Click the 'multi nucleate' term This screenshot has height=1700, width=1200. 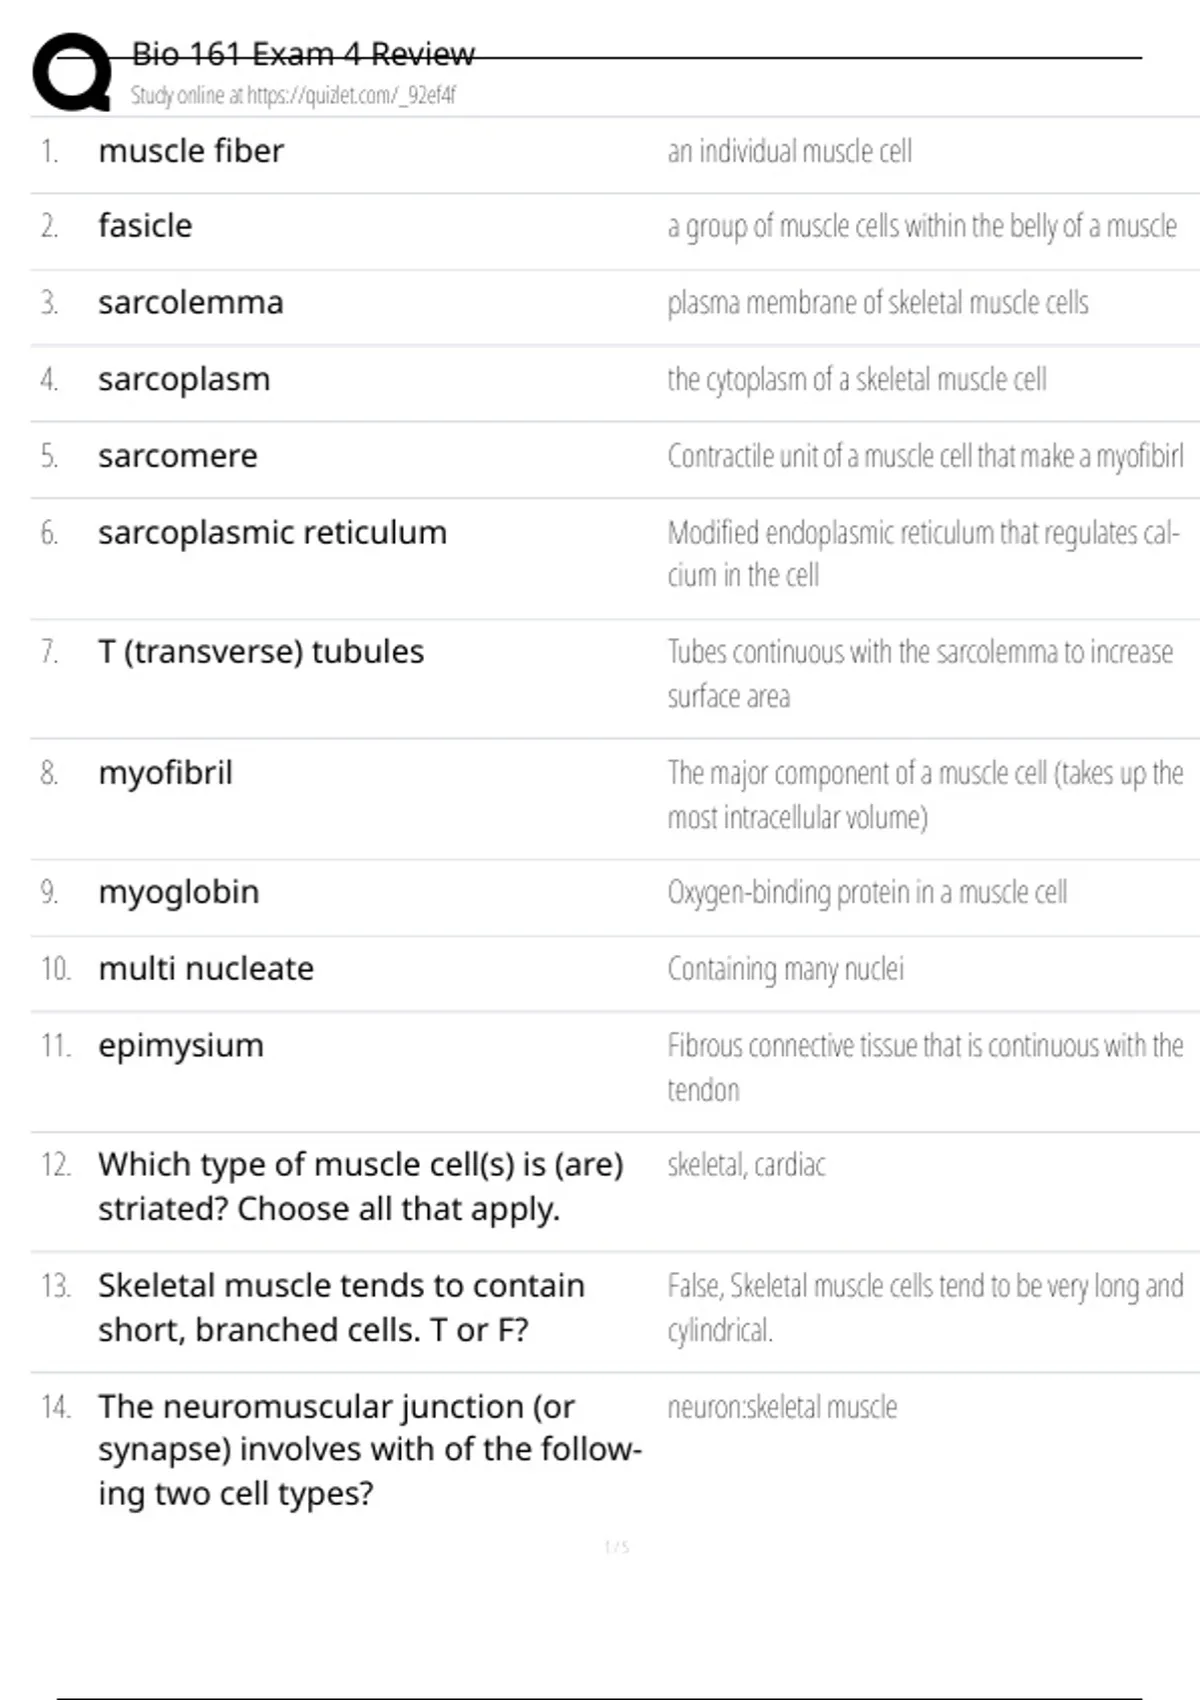(x=206, y=969)
